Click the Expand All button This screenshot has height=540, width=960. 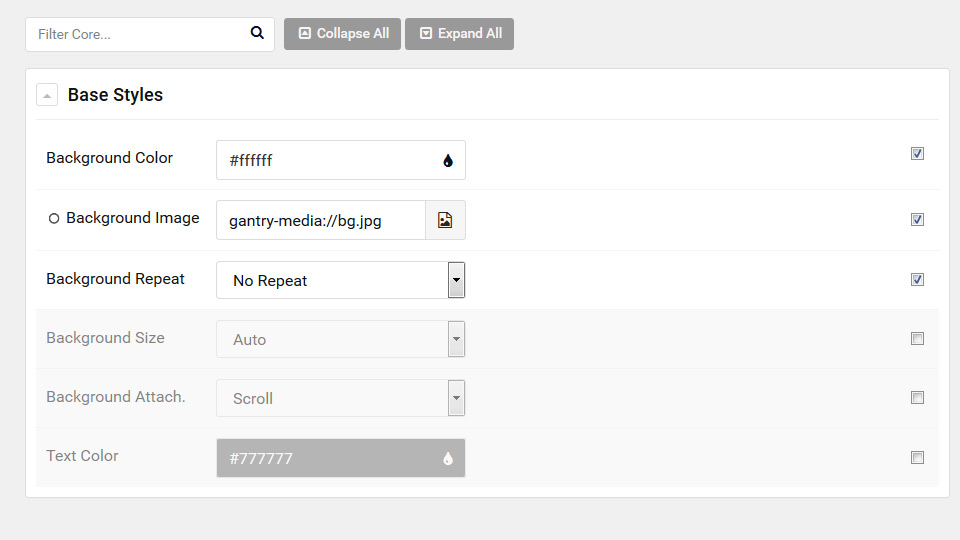click(459, 34)
